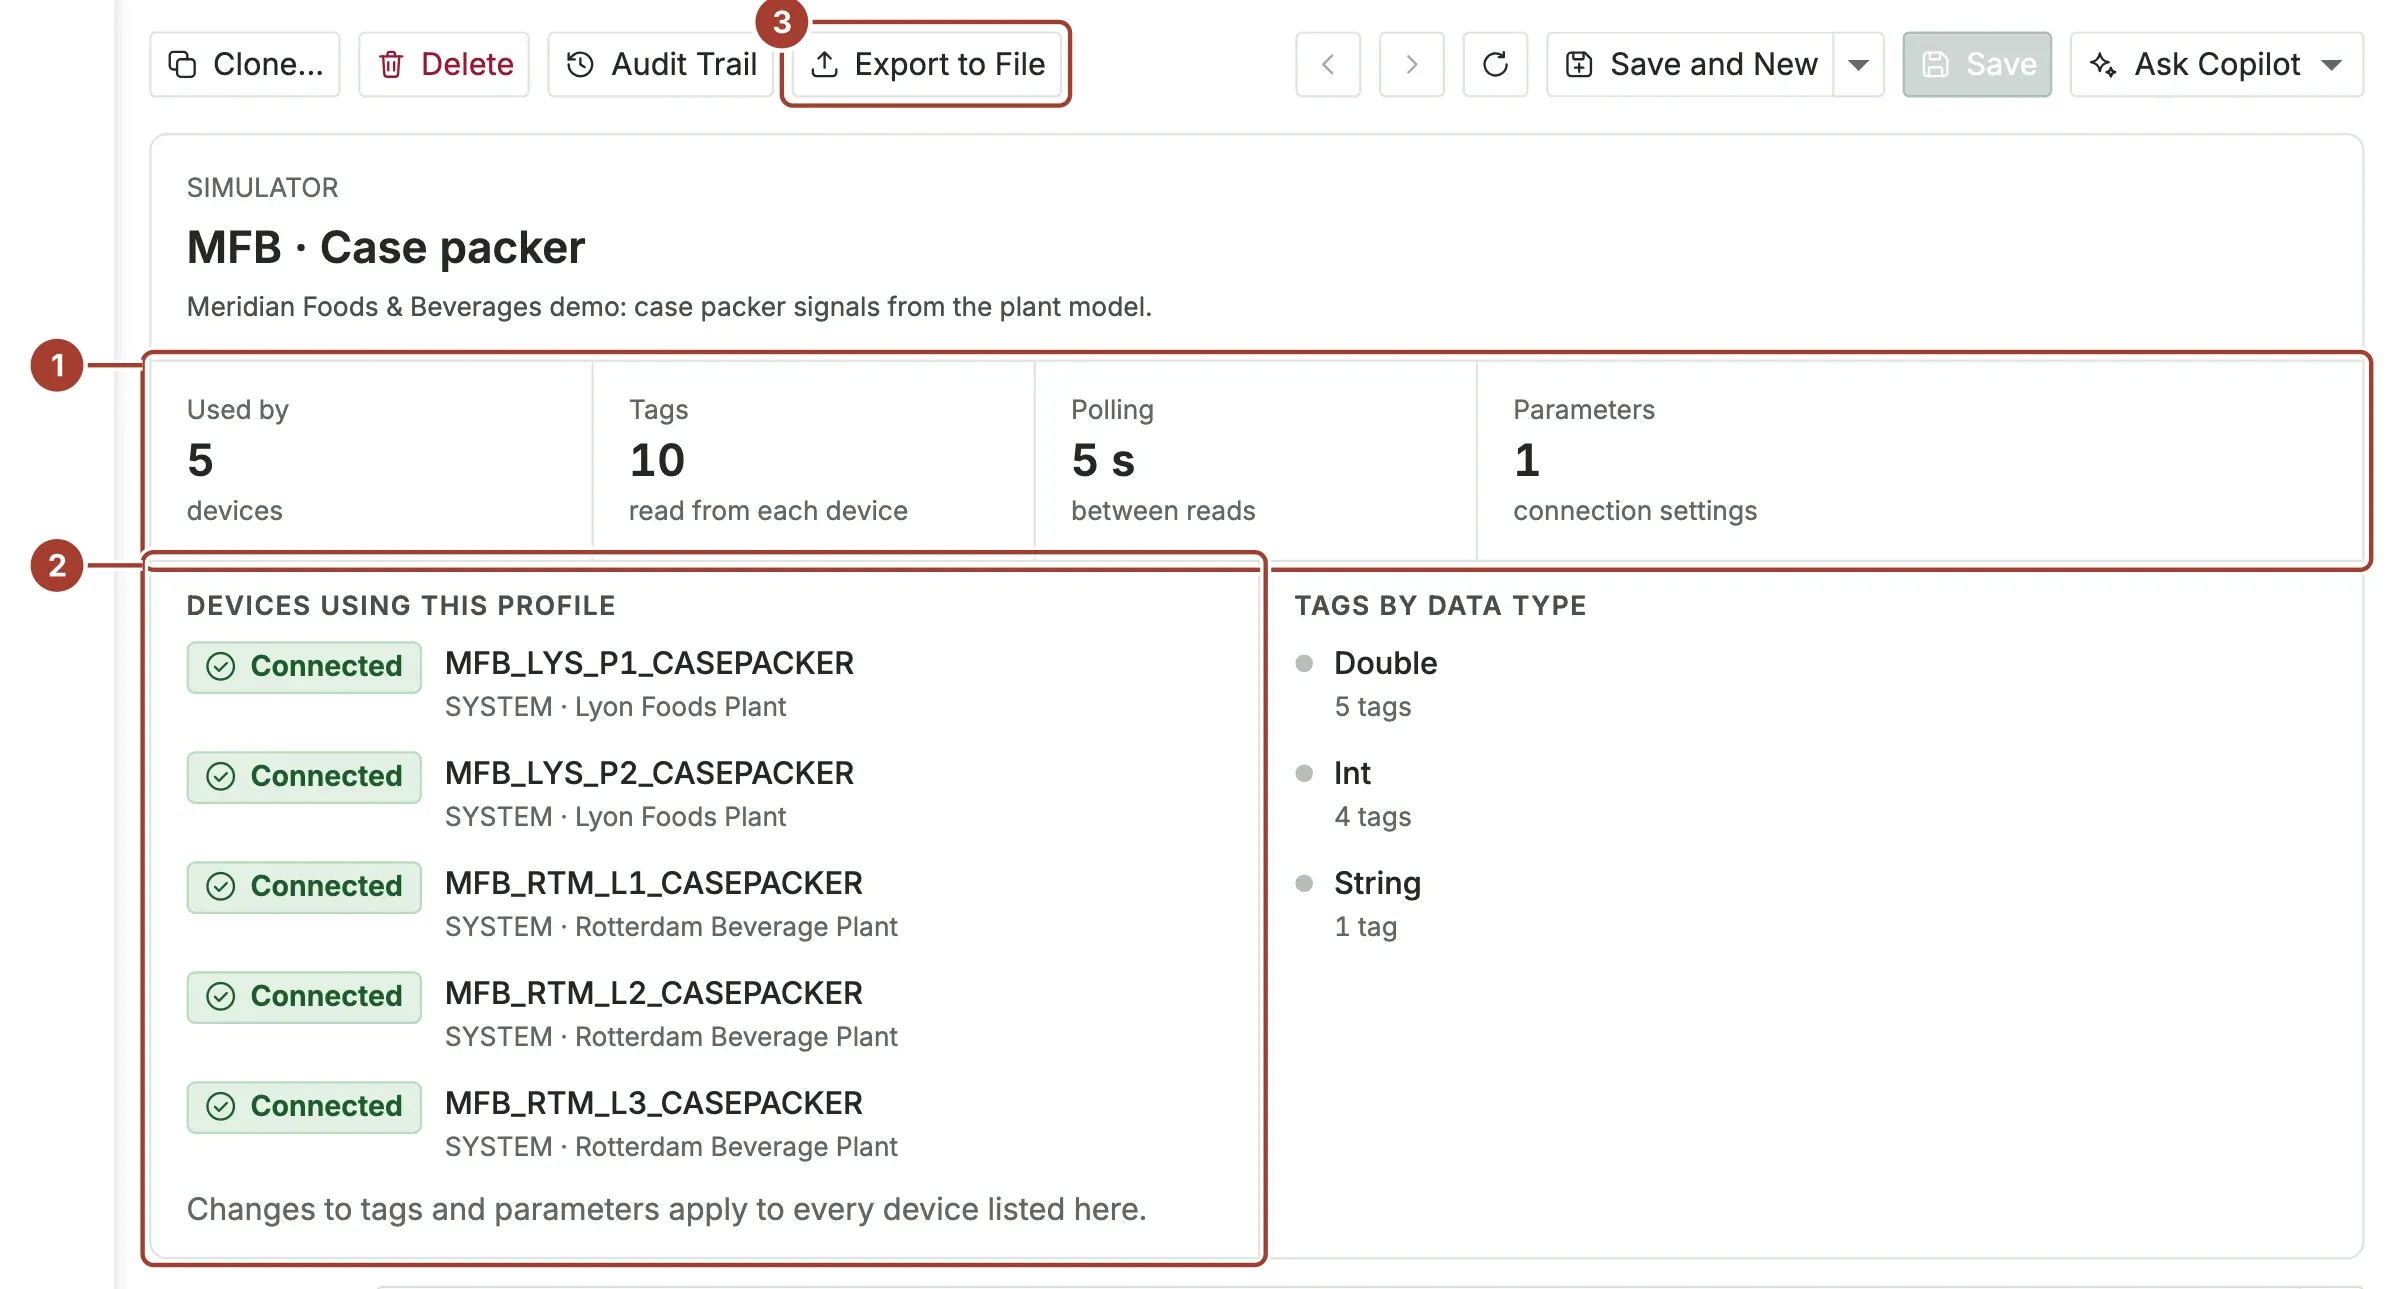Click the clock icon on Audit Trail
2400x1289 pixels.
[580, 65]
